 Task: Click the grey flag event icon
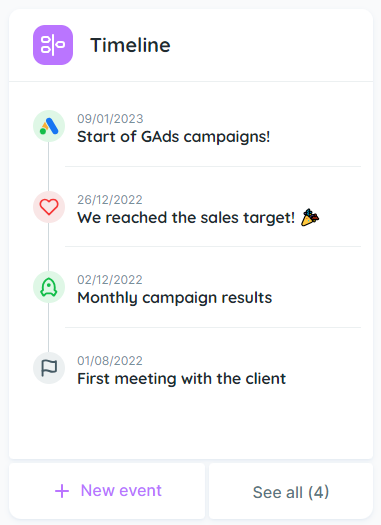49,368
